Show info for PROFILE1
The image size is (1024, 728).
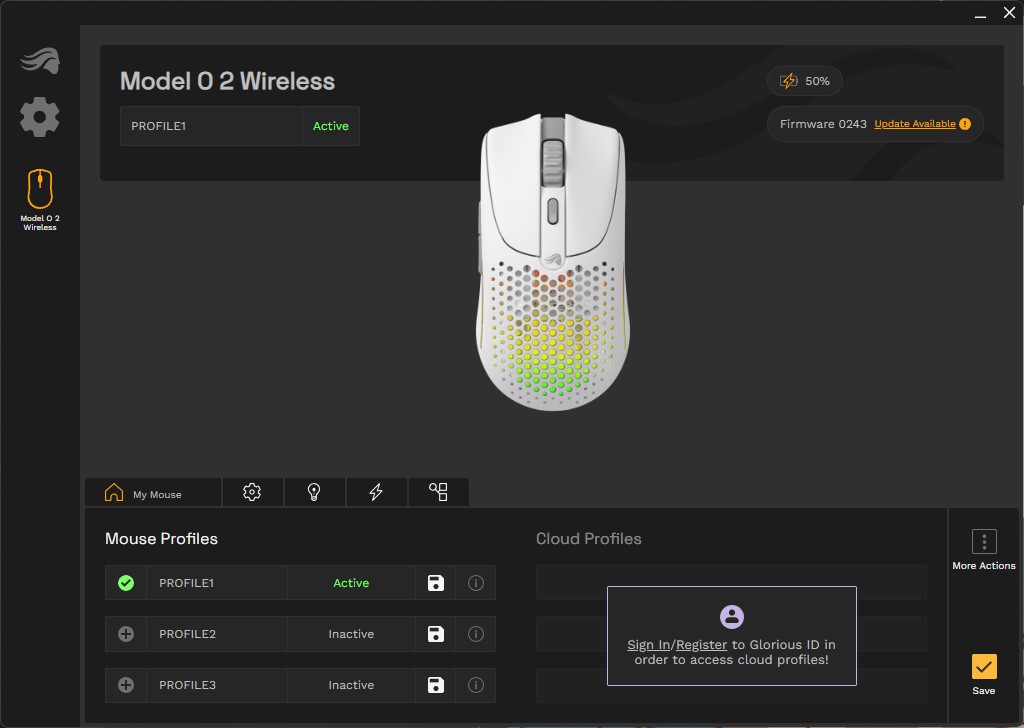476,583
